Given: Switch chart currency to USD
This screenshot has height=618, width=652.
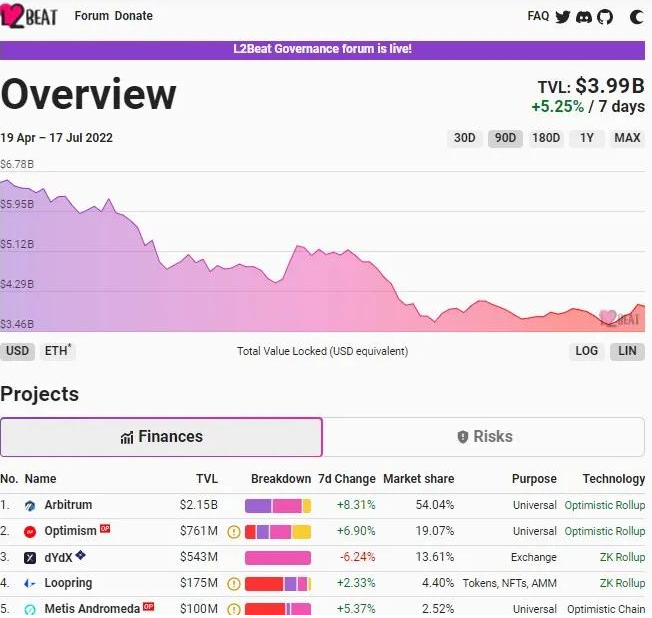Looking at the screenshot, I should tap(17, 351).
